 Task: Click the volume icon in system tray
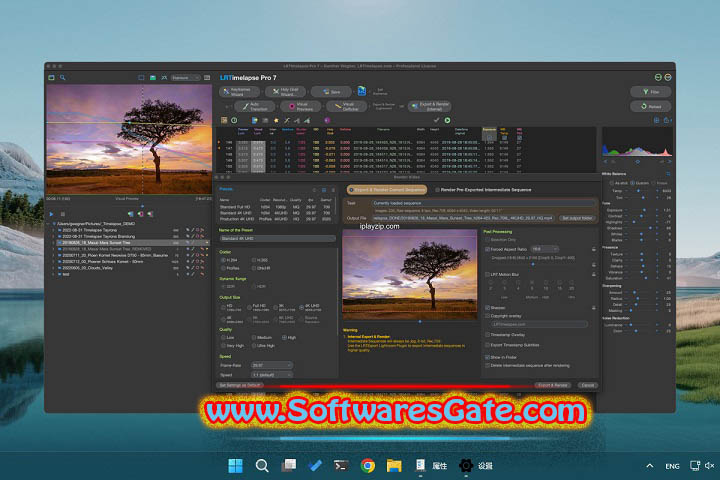coord(709,466)
